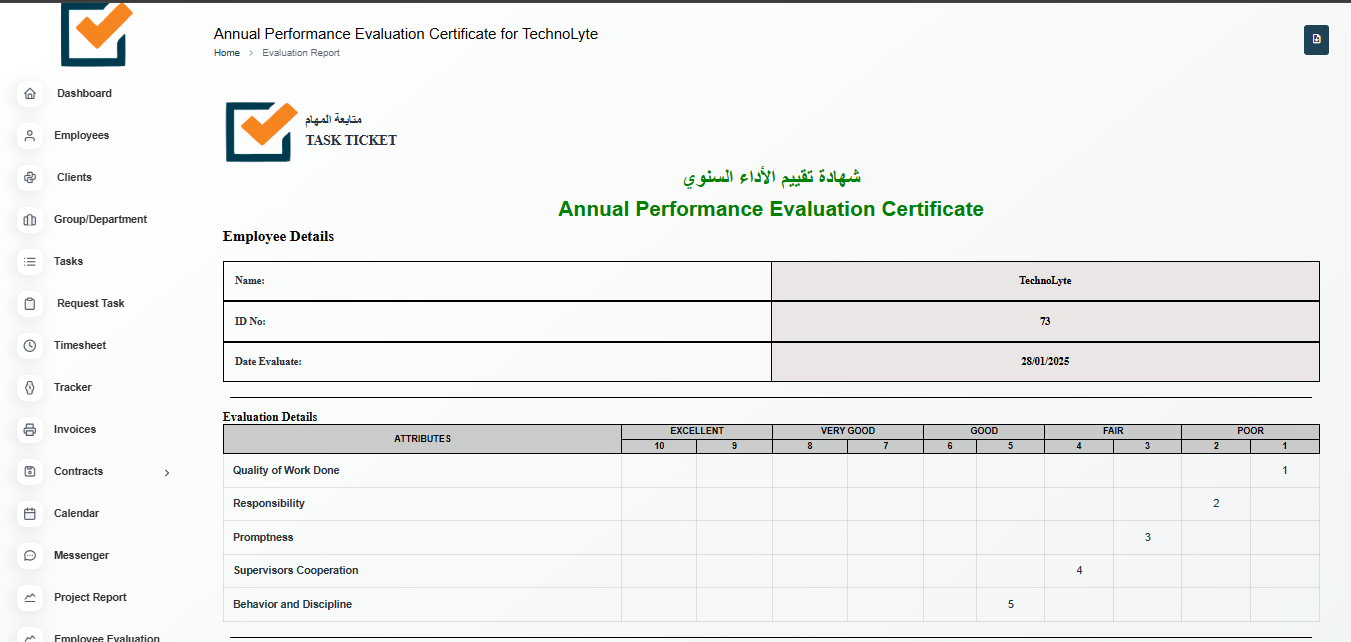Click the Invoices printer icon
Image resolution: width=1351 pixels, height=642 pixels.
click(30, 430)
